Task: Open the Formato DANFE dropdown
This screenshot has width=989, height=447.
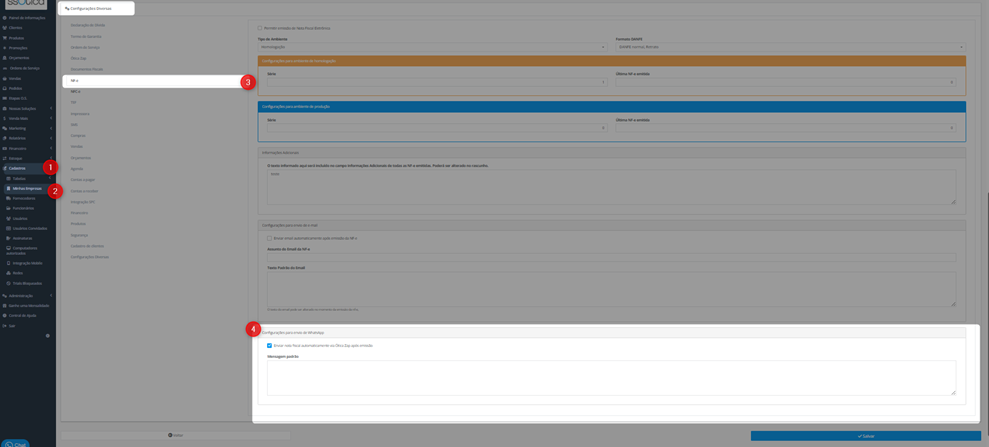Action: (x=790, y=47)
